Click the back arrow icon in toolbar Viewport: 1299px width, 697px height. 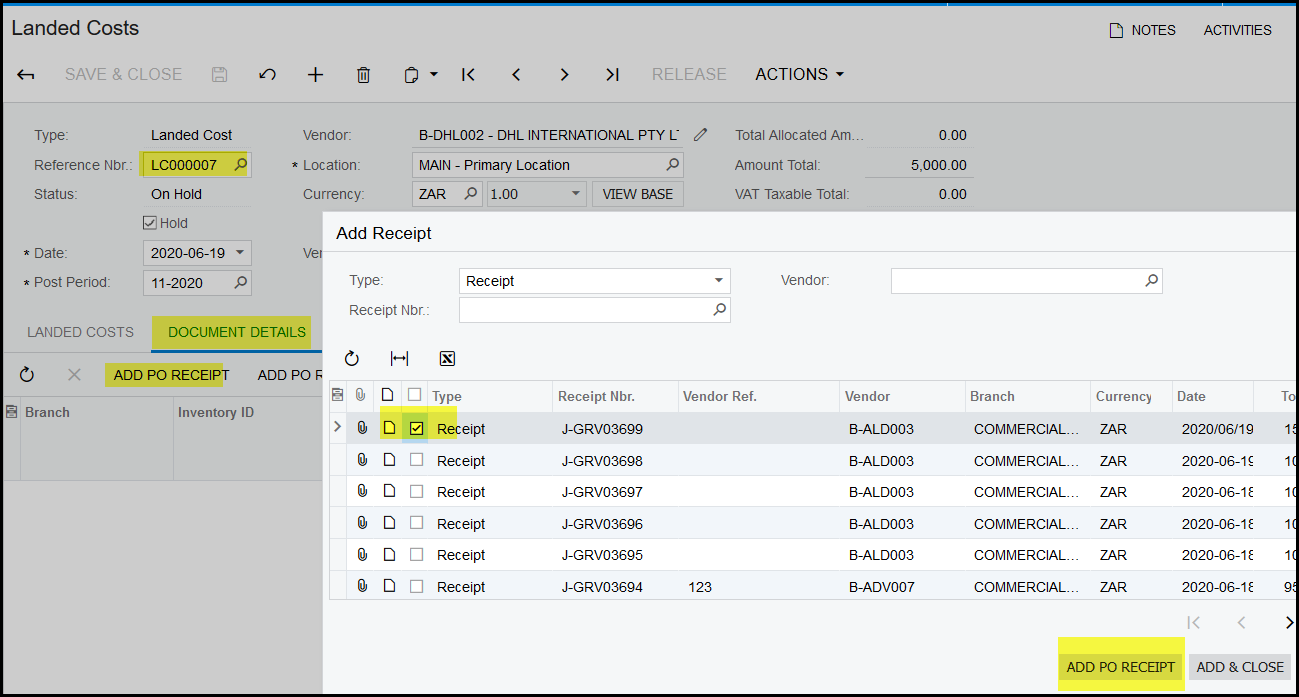click(x=26, y=75)
